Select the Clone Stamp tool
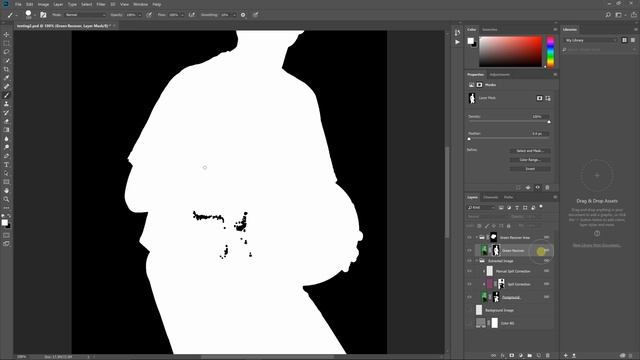This screenshot has height=360, width=640. 6,104
